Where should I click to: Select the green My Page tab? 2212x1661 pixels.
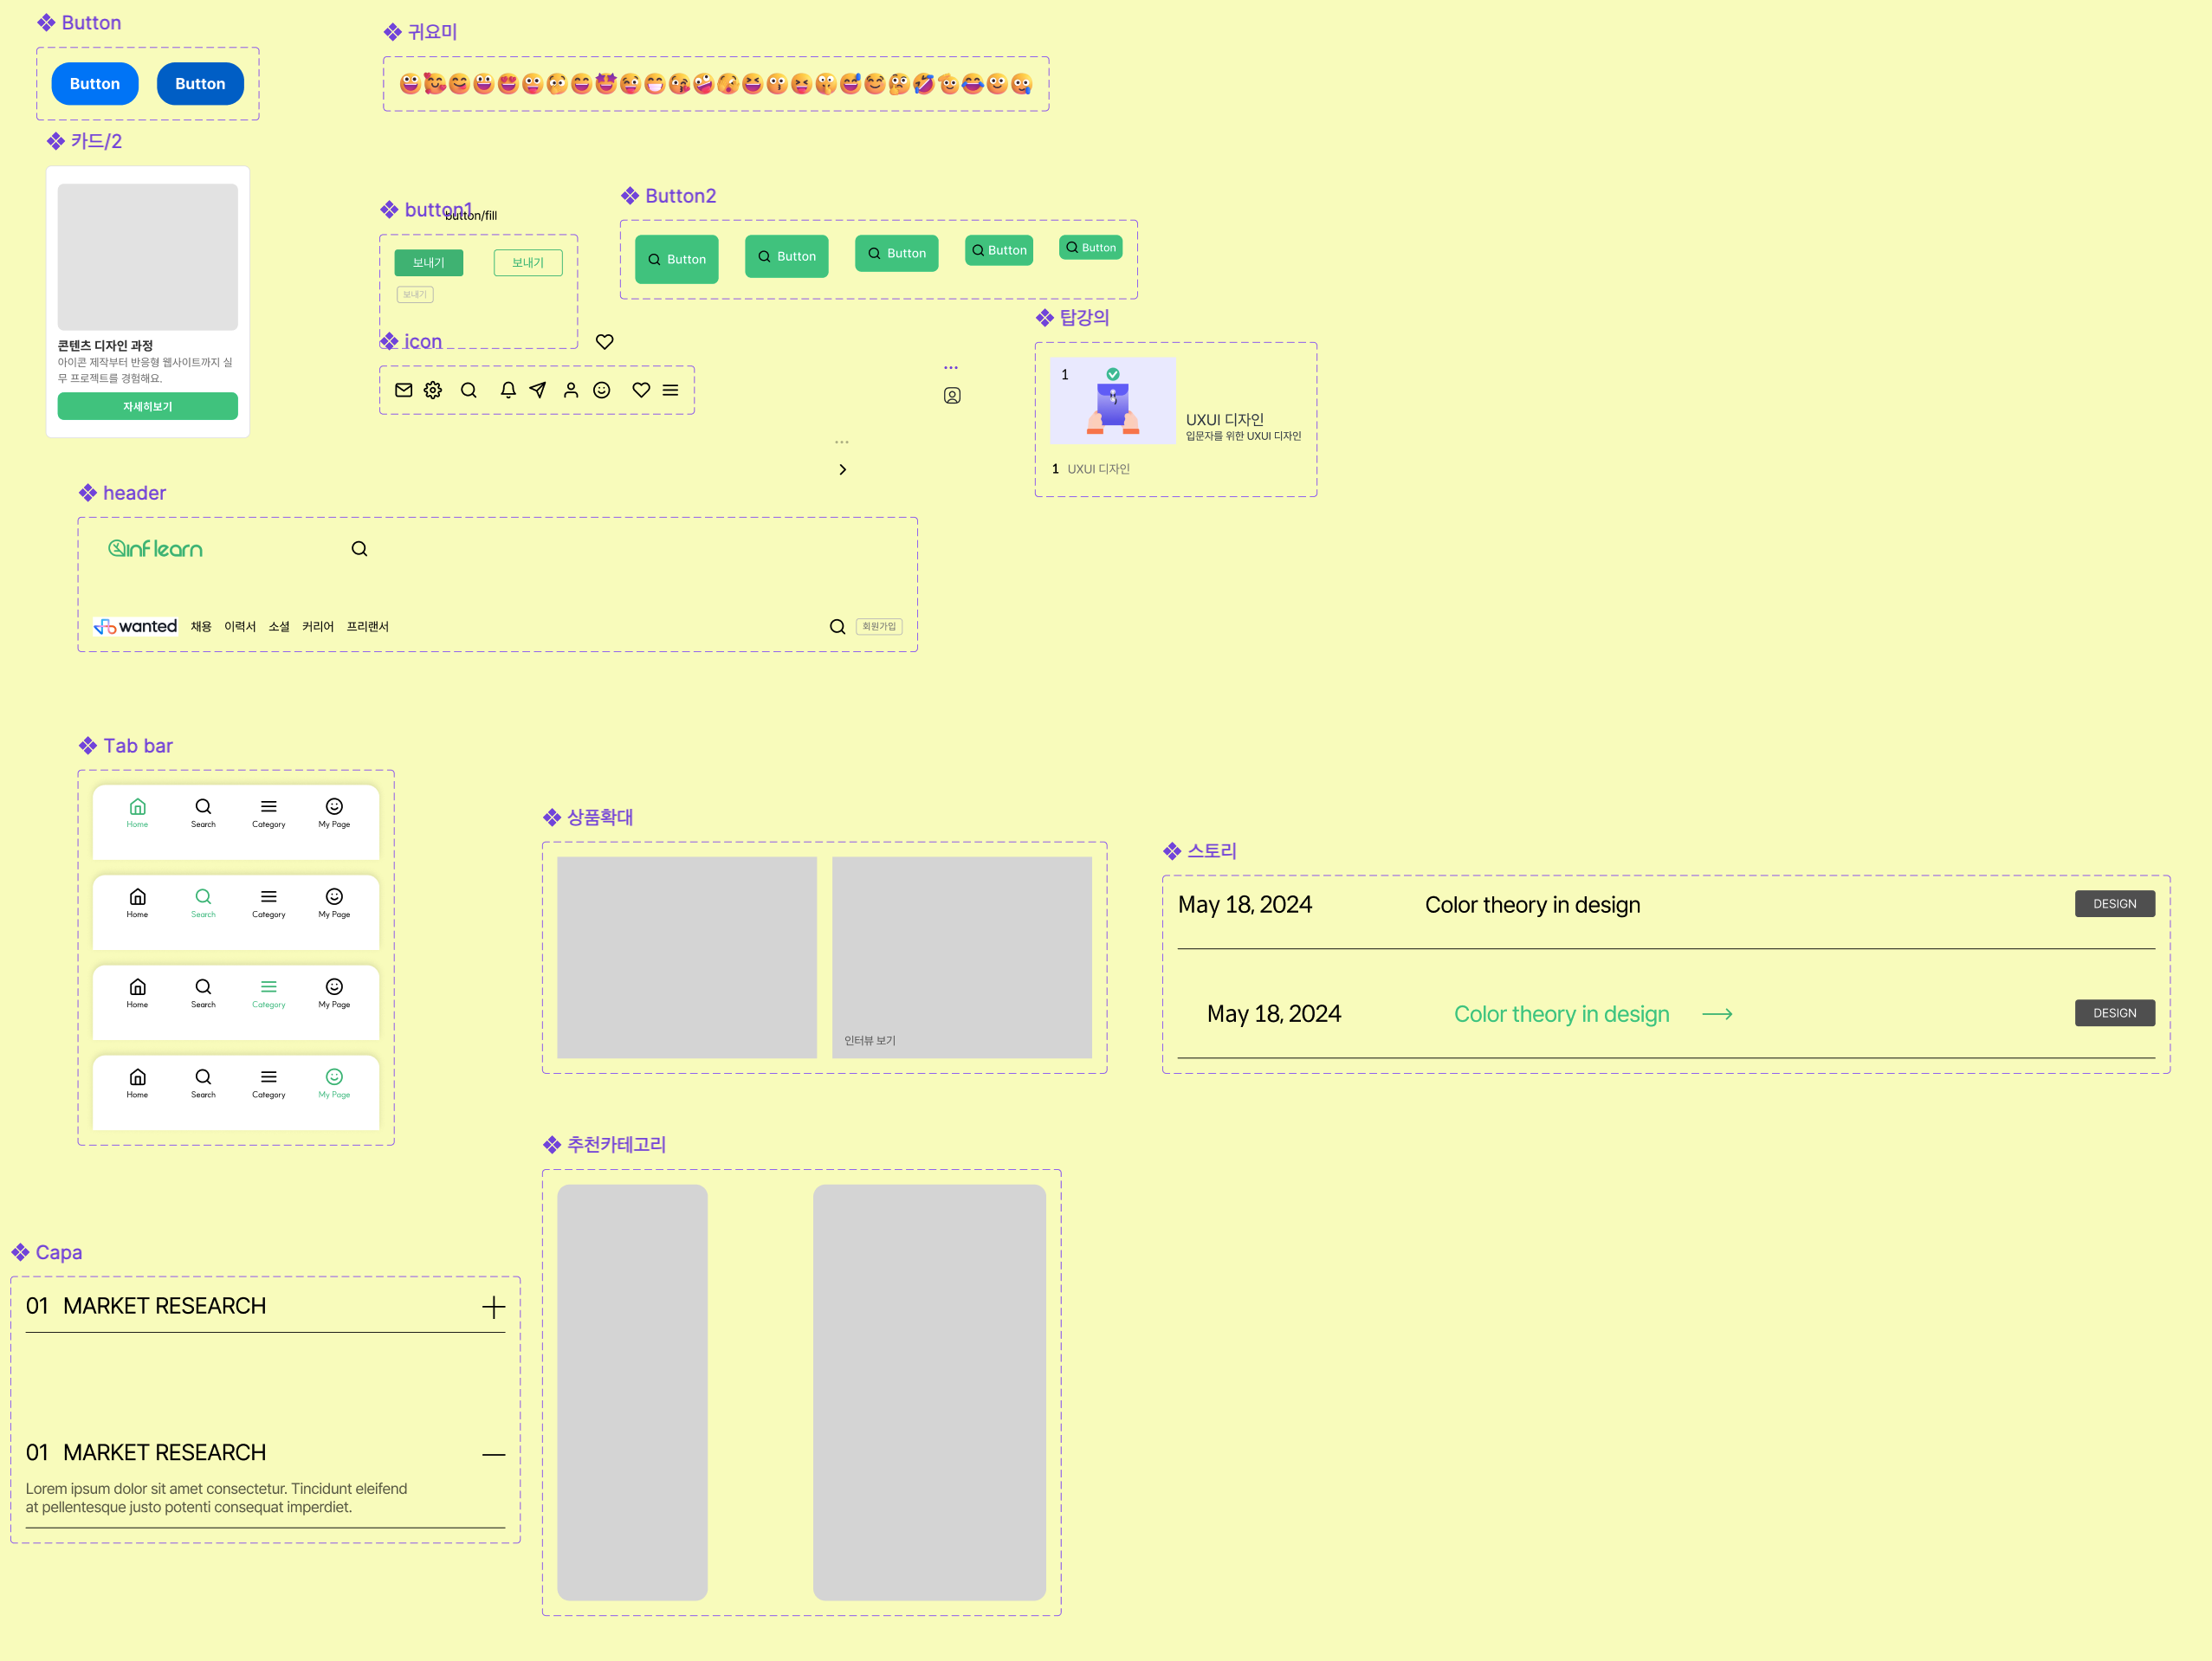point(334,1083)
